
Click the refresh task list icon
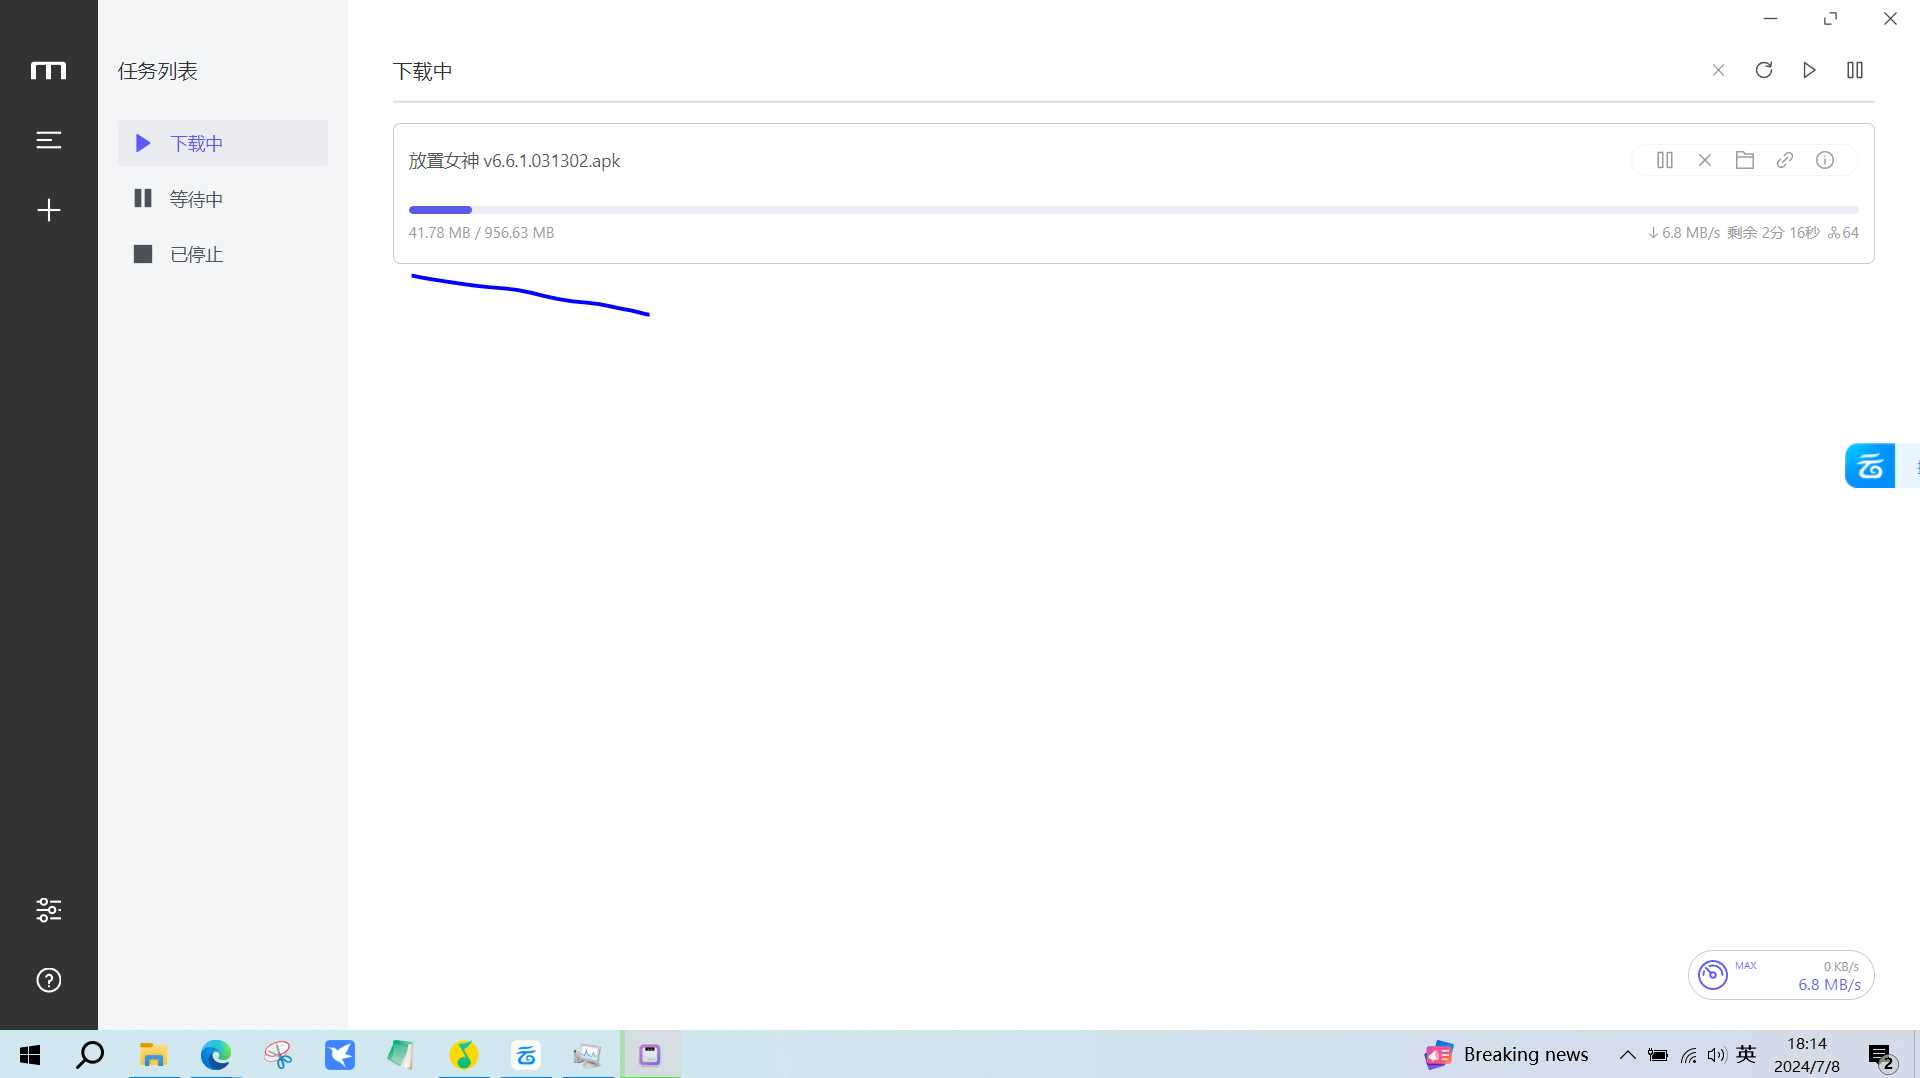[x=1764, y=70]
